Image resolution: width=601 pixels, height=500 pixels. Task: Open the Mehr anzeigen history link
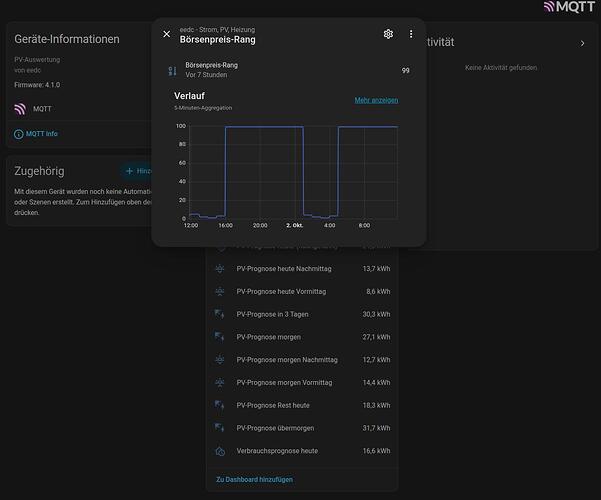(376, 100)
